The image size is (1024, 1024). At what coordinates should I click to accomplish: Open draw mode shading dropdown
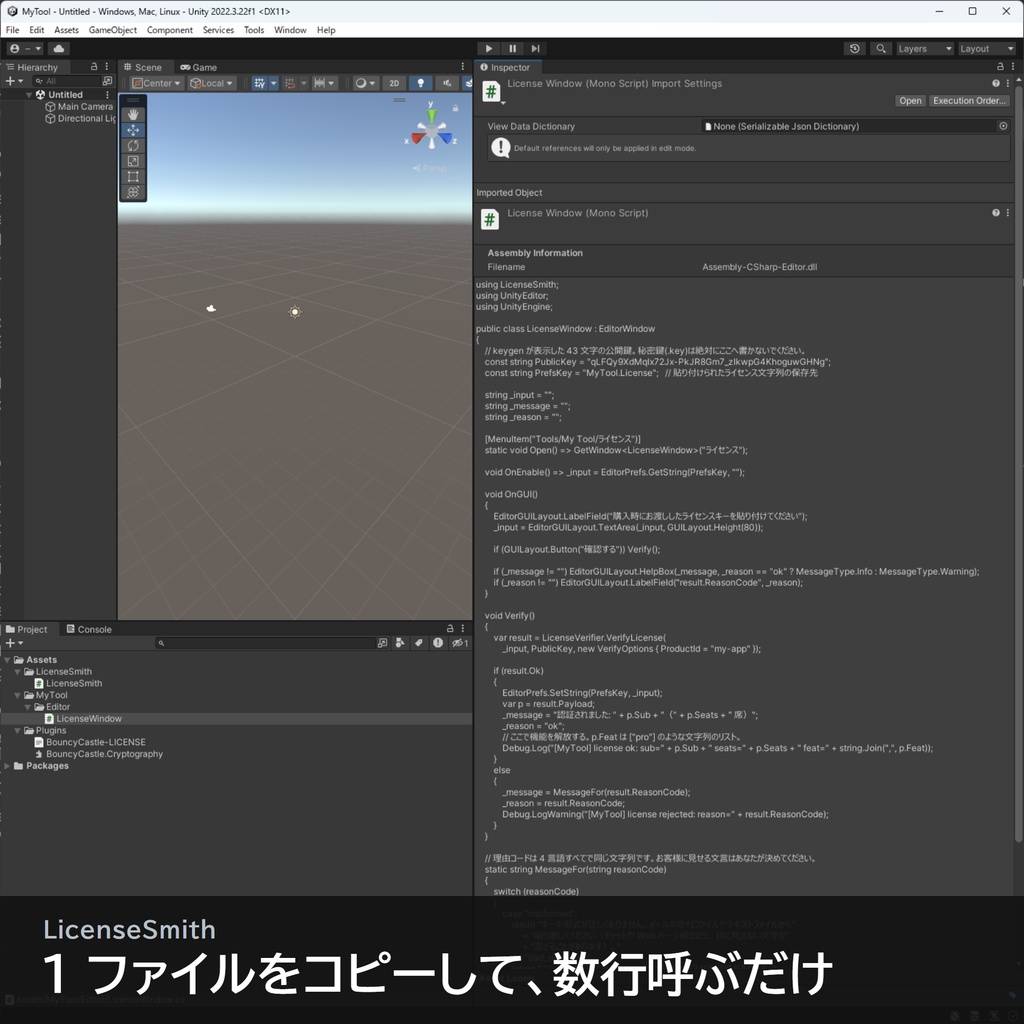(x=365, y=83)
